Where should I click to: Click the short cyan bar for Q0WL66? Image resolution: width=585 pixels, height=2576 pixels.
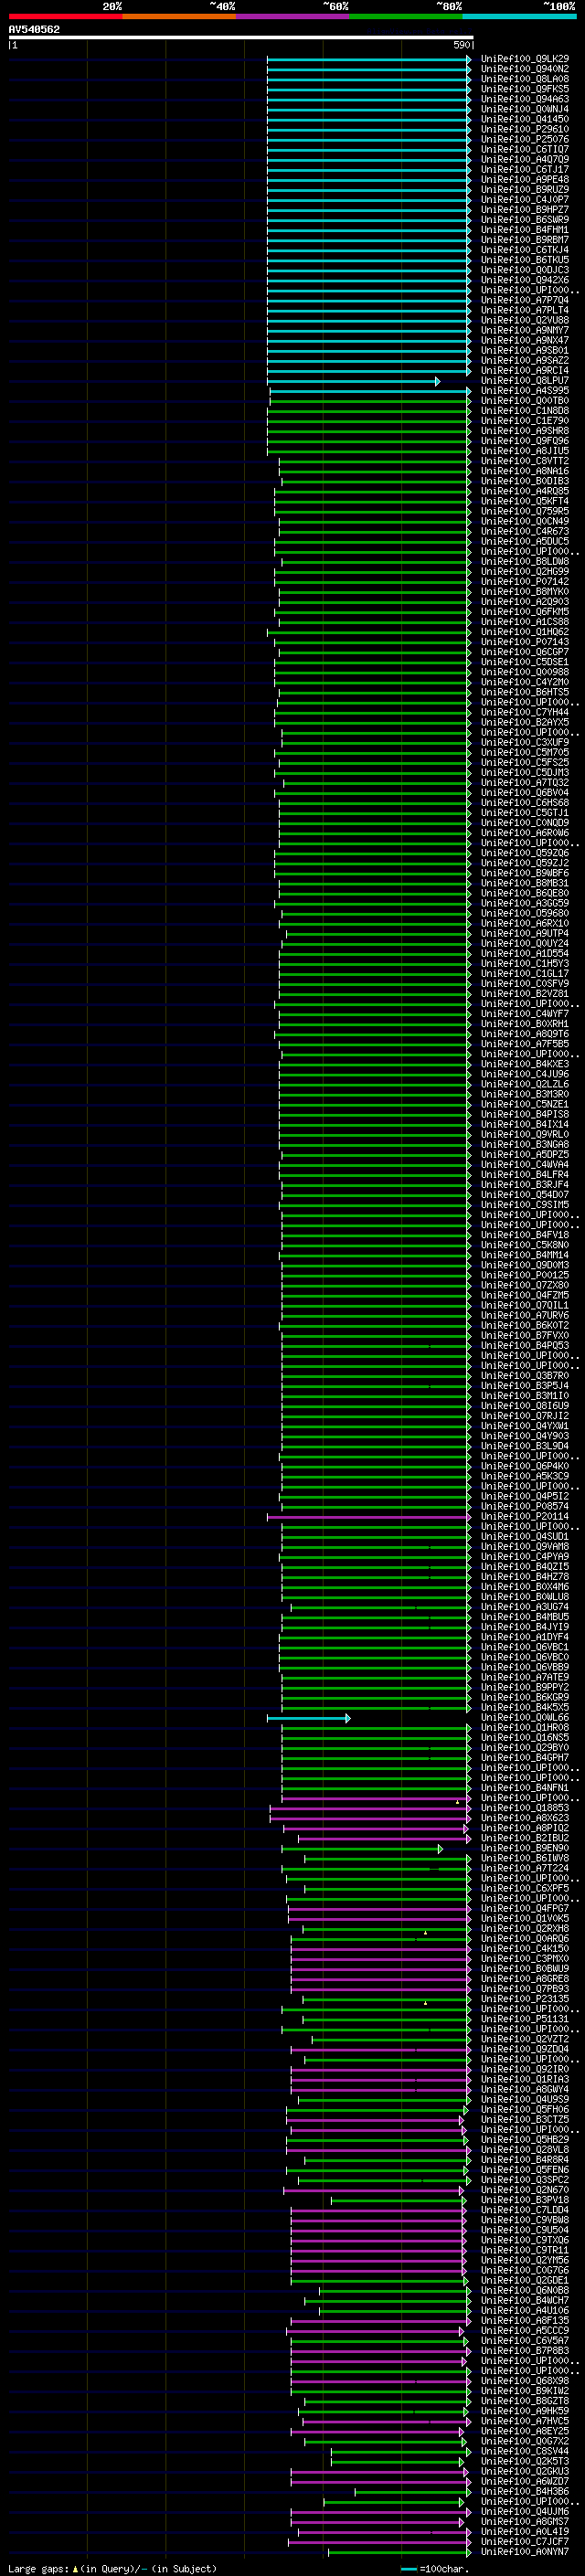[x=308, y=1718]
